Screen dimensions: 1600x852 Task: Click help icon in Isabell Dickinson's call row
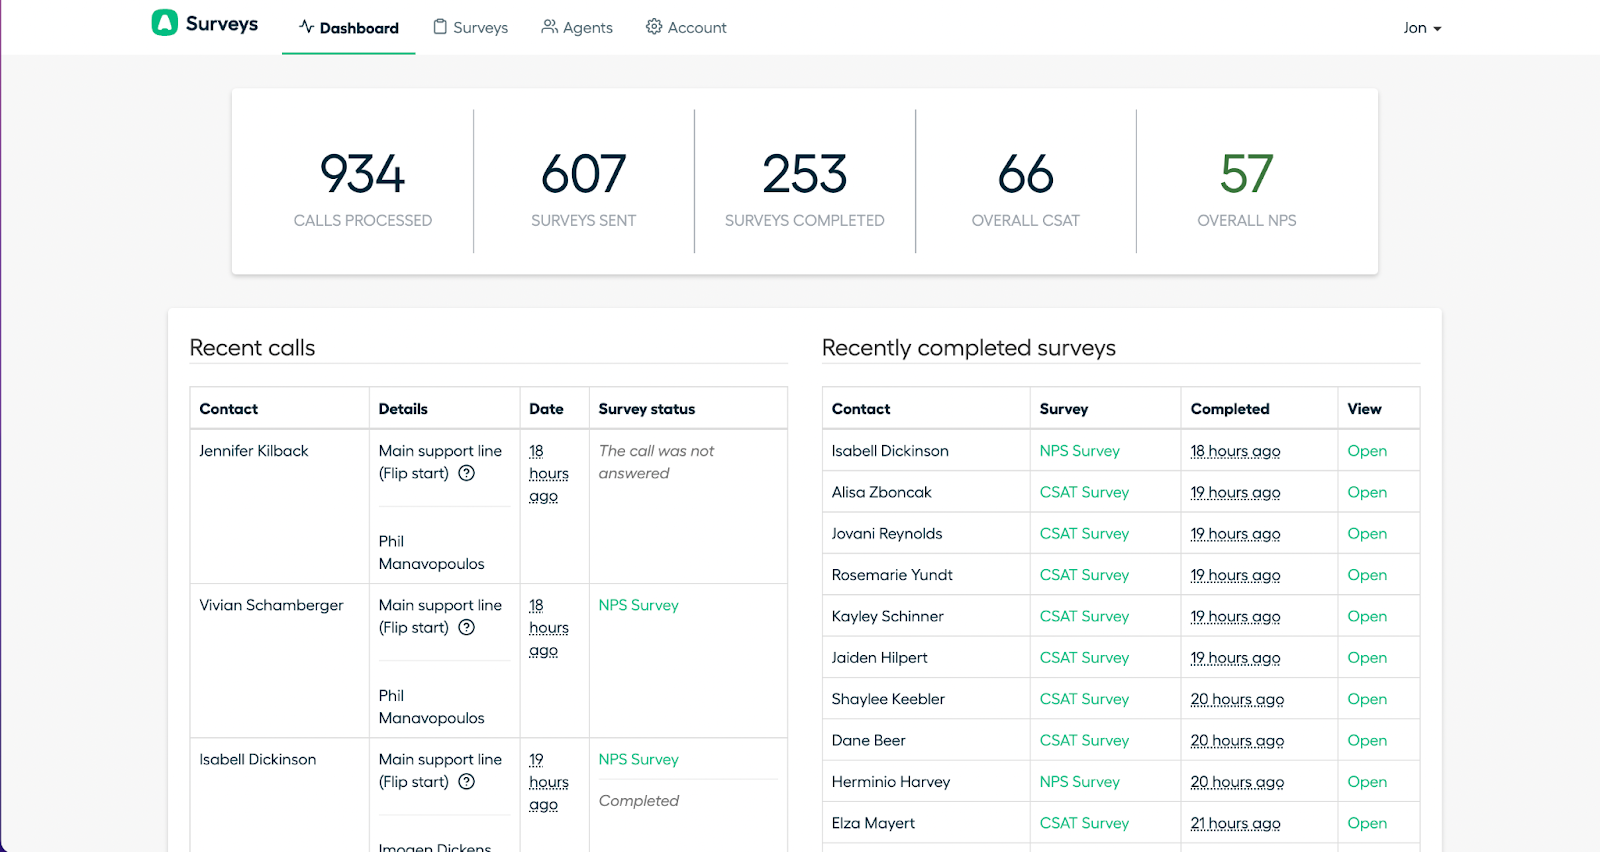[466, 782]
